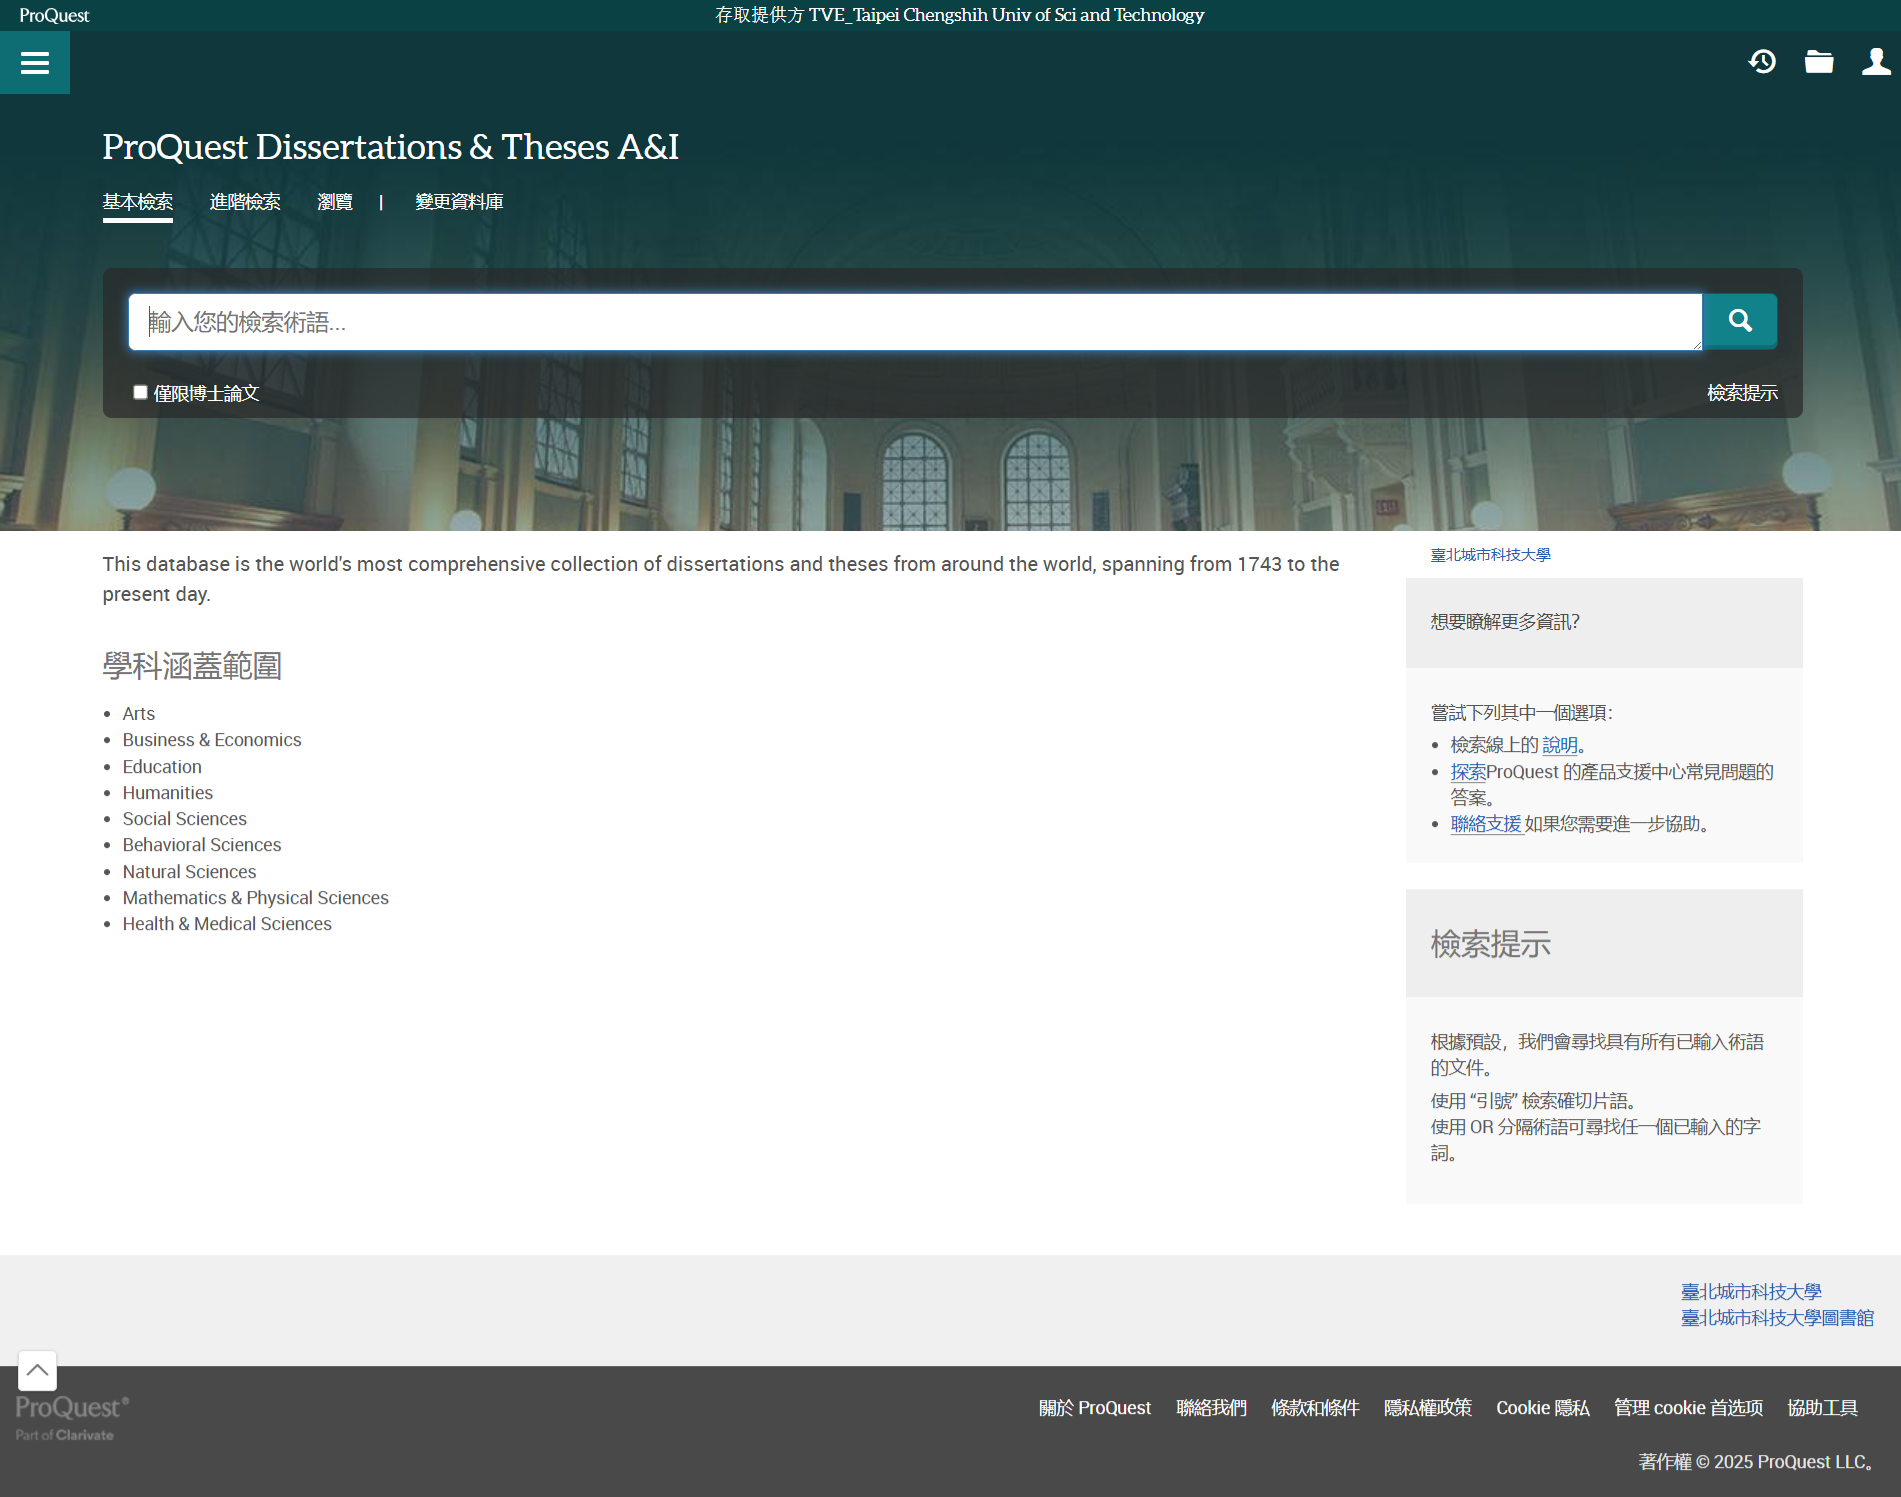Open the saved items folder icon
1901x1497 pixels.
1819,62
